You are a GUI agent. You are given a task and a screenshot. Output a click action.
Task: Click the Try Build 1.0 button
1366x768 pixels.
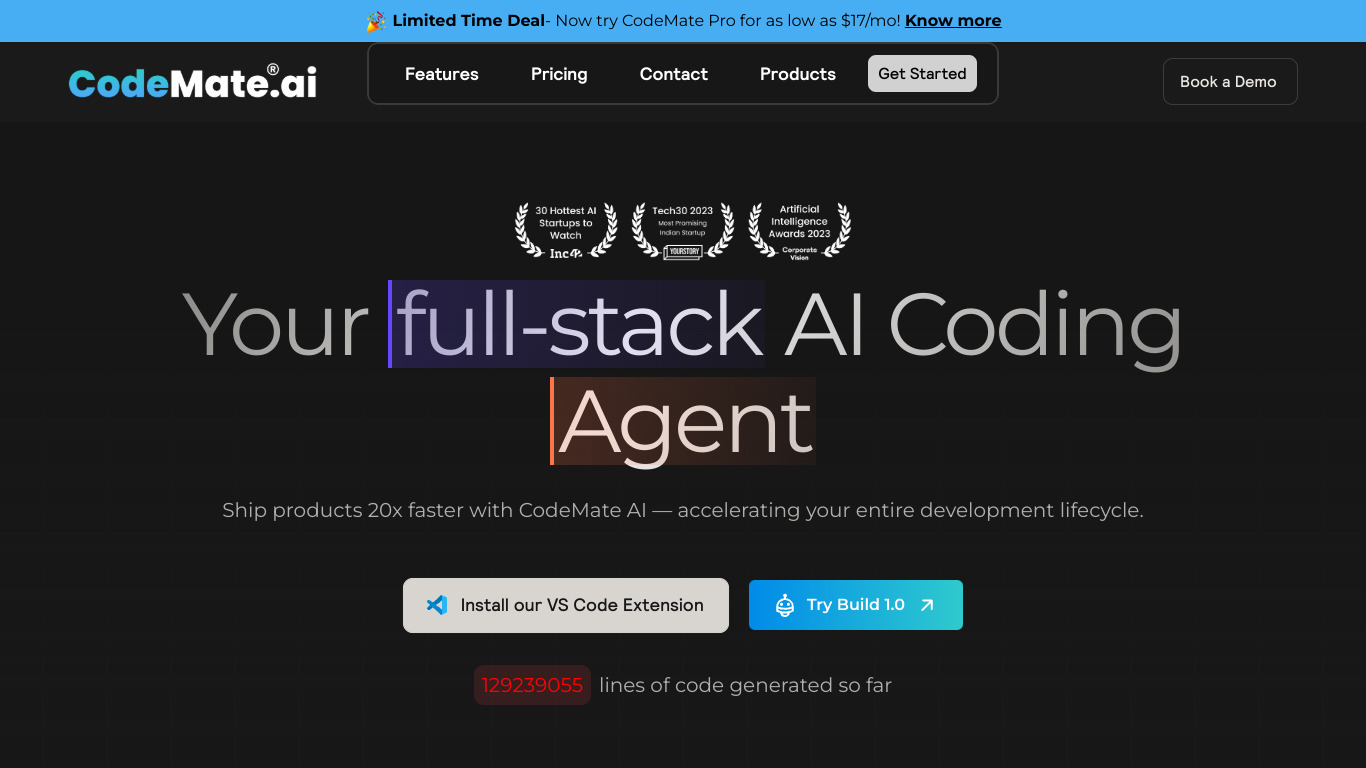pyautogui.click(x=856, y=605)
